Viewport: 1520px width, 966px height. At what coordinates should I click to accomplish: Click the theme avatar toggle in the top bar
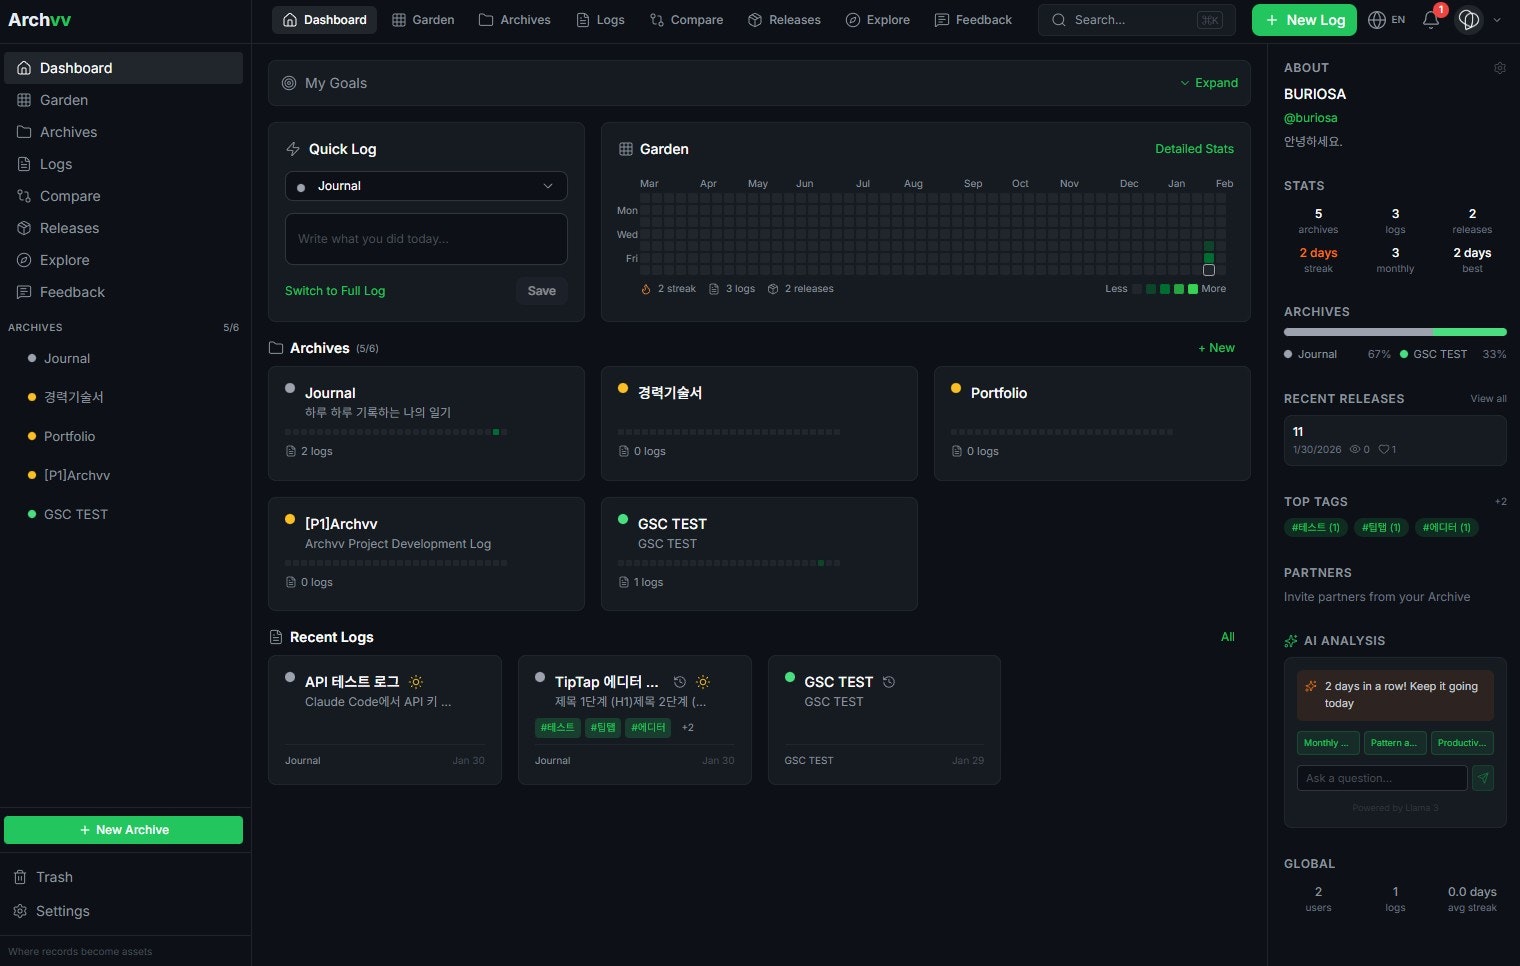(1469, 19)
